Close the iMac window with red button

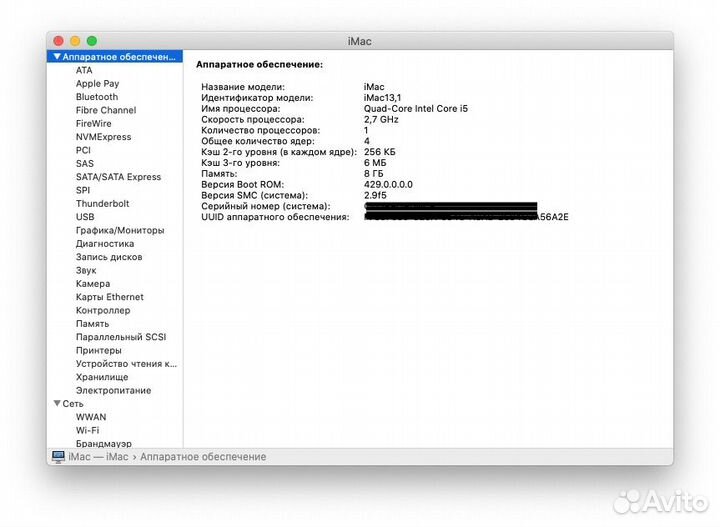point(58,41)
